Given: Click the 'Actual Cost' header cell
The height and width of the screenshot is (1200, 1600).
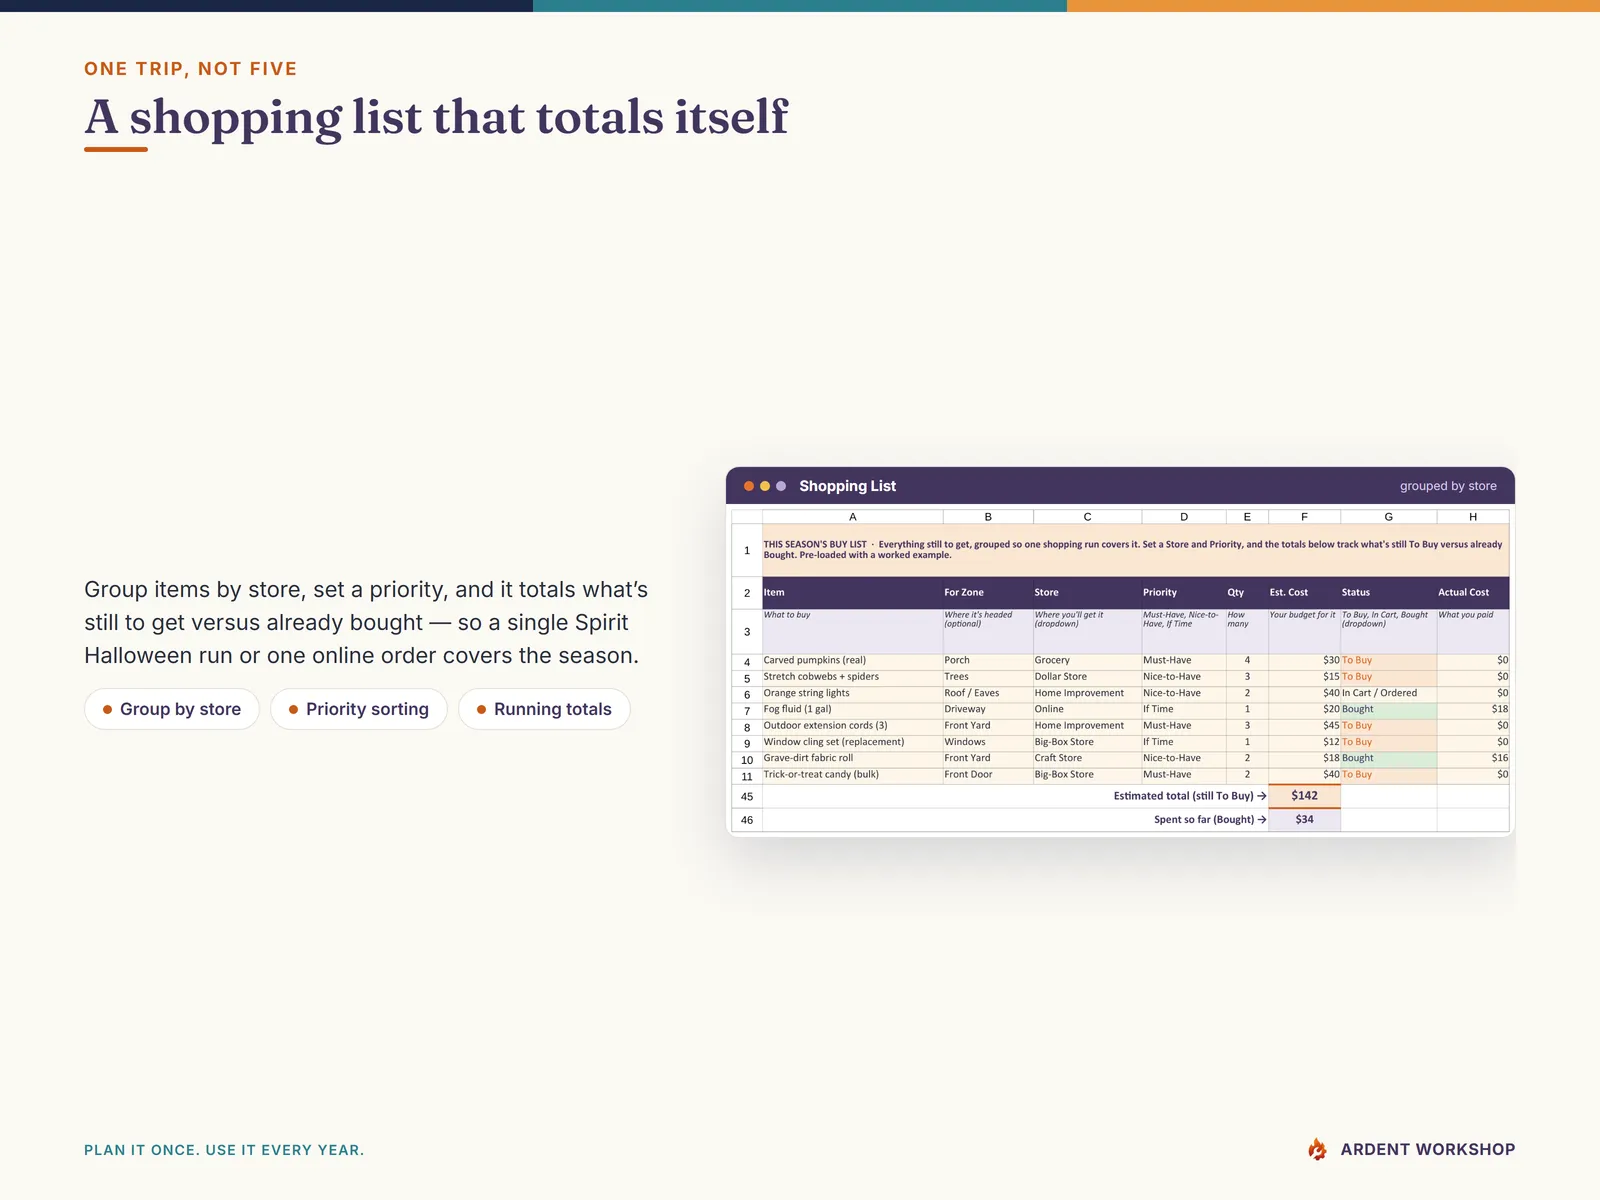Looking at the screenshot, I should click(1473, 592).
